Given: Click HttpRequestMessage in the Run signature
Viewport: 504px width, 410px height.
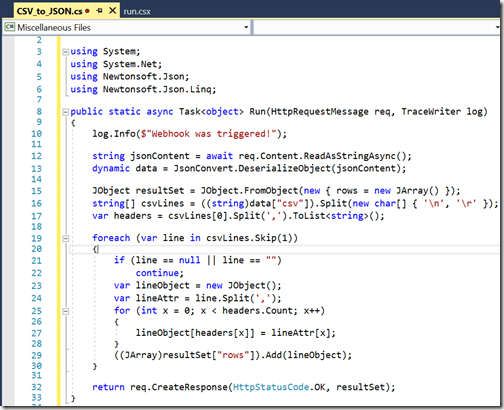Looking at the screenshot, I should [319, 112].
